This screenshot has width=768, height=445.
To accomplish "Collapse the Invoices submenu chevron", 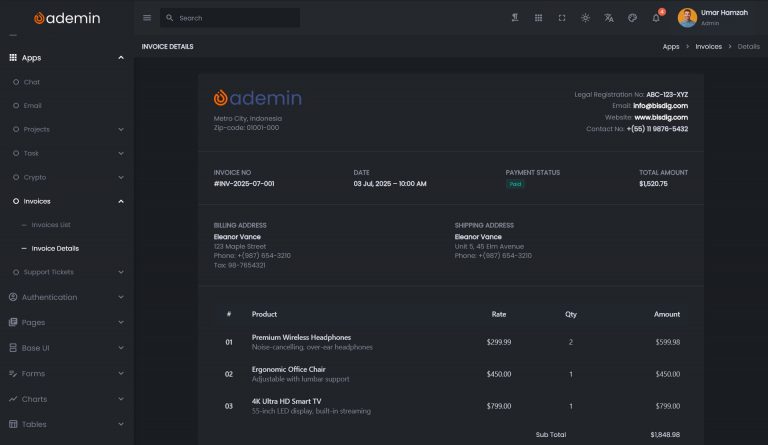I will [121, 201].
